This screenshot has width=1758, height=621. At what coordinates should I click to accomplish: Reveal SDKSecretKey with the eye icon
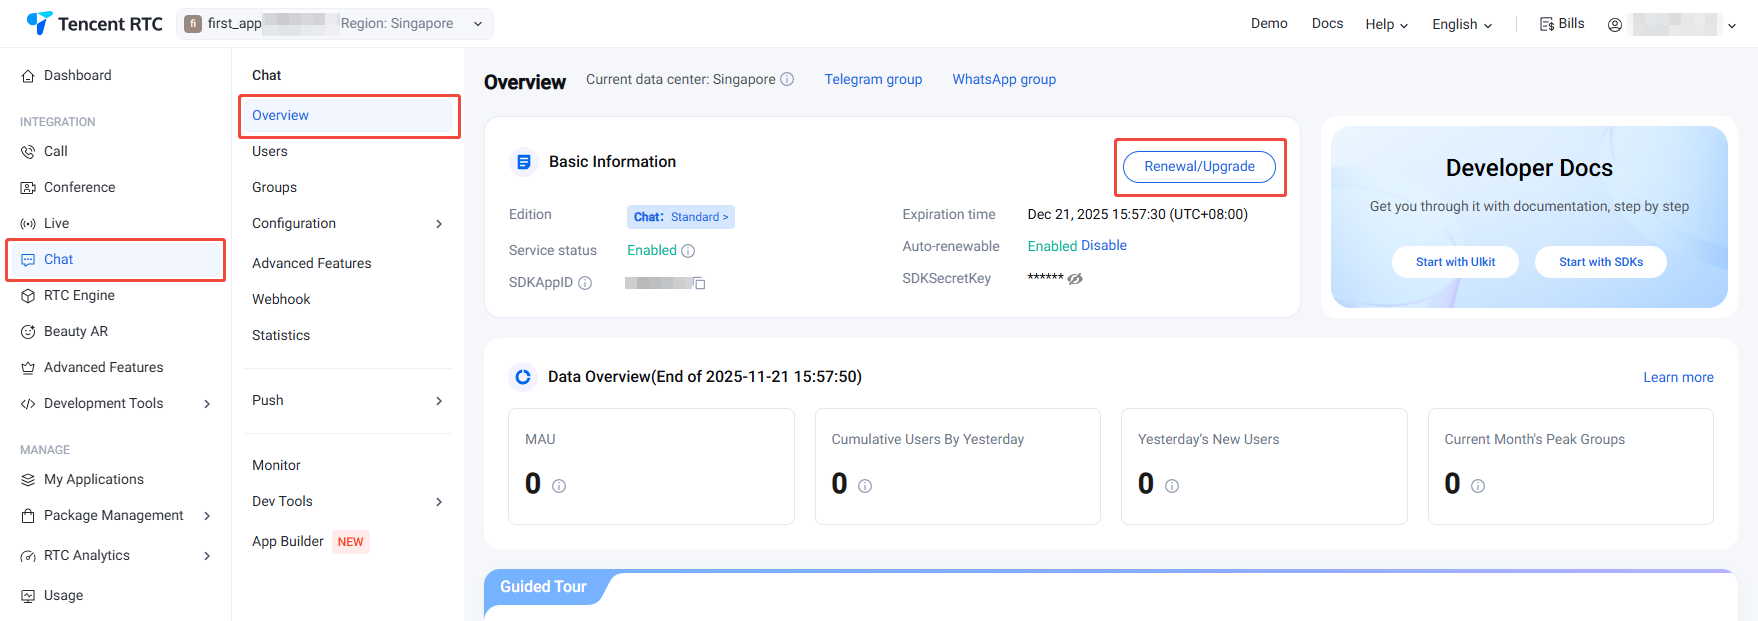pyautogui.click(x=1075, y=279)
